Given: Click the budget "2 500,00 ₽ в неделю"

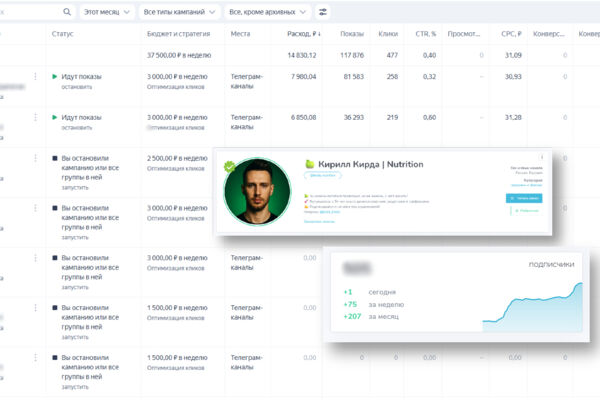Looking at the screenshot, I should [177, 158].
